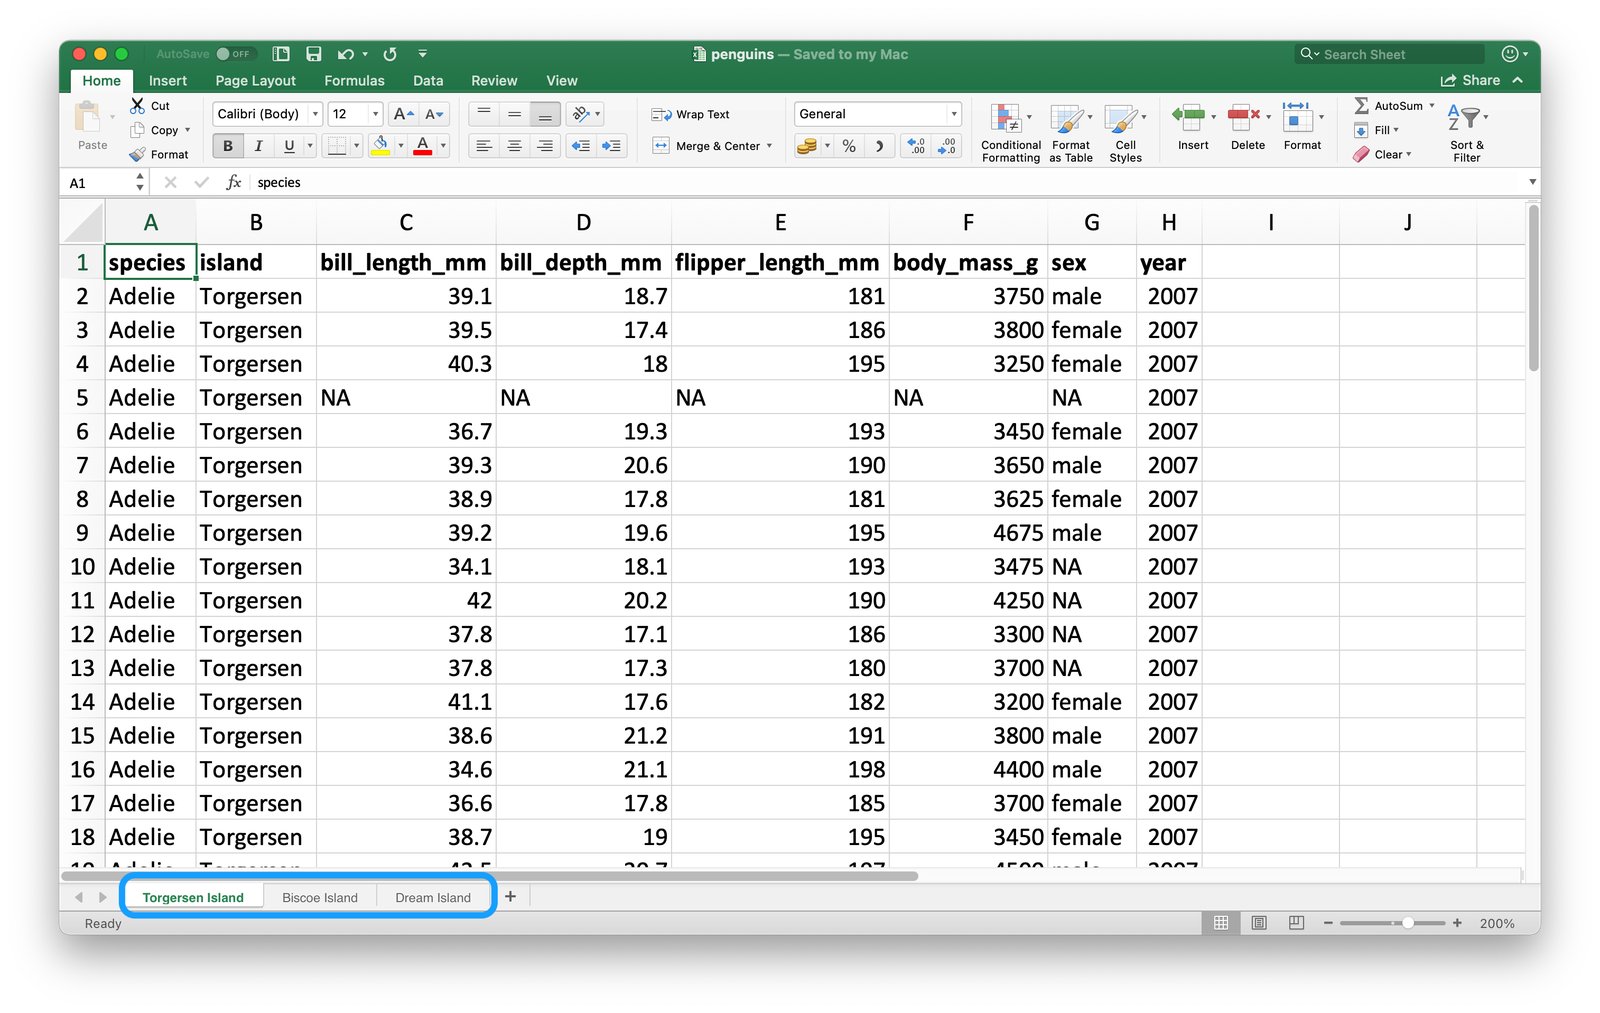Viewport: 1600px width, 1013px height.
Task: Click the Decrease indent icon
Action: tap(581, 146)
